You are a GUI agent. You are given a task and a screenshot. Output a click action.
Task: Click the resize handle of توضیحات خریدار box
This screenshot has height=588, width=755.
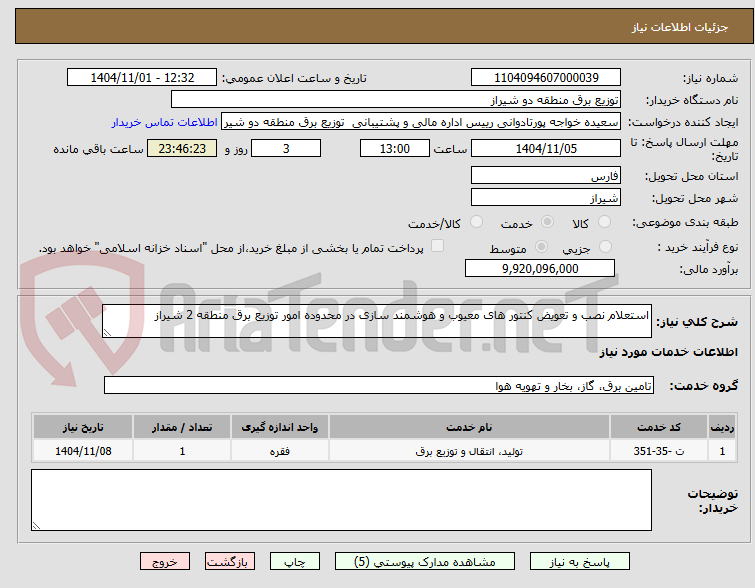click(37, 526)
